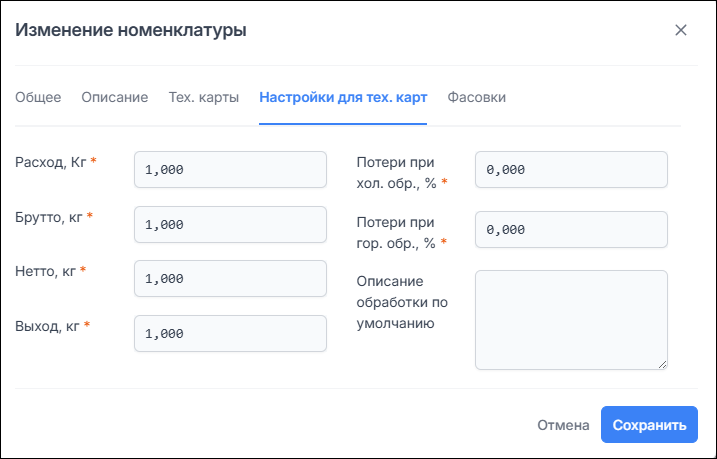Click the Потери при хол. обр. label

[x=396, y=171]
